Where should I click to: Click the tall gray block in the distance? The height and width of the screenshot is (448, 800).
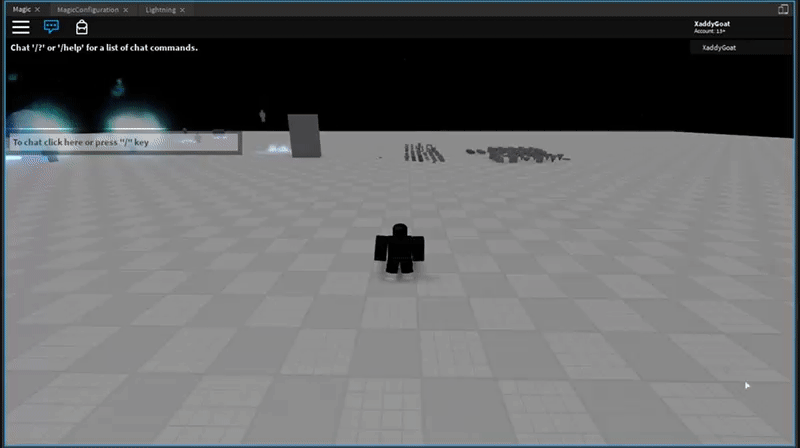304,135
